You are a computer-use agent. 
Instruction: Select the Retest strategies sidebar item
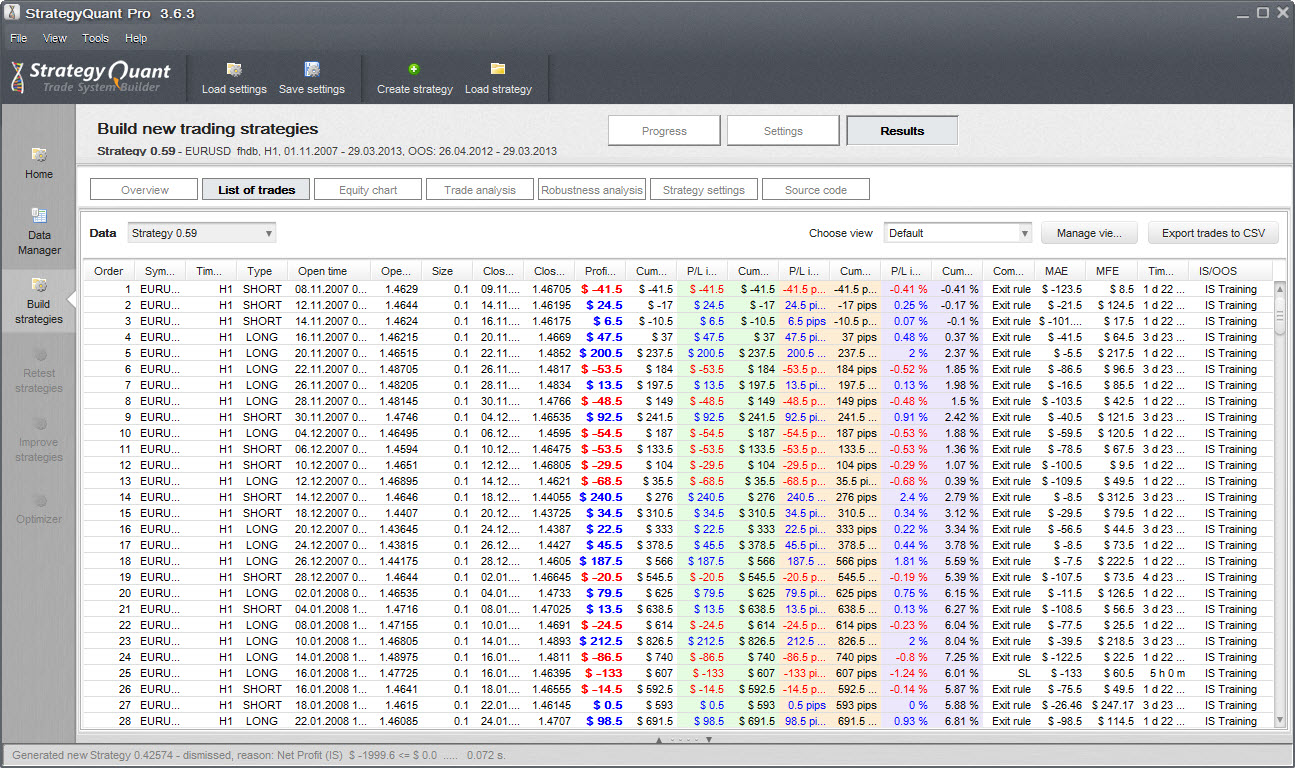click(39, 370)
